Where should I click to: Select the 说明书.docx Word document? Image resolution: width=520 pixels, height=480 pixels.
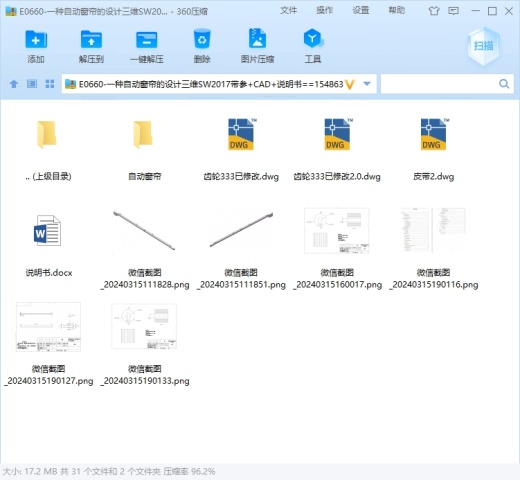pyautogui.click(x=47, y=230)
